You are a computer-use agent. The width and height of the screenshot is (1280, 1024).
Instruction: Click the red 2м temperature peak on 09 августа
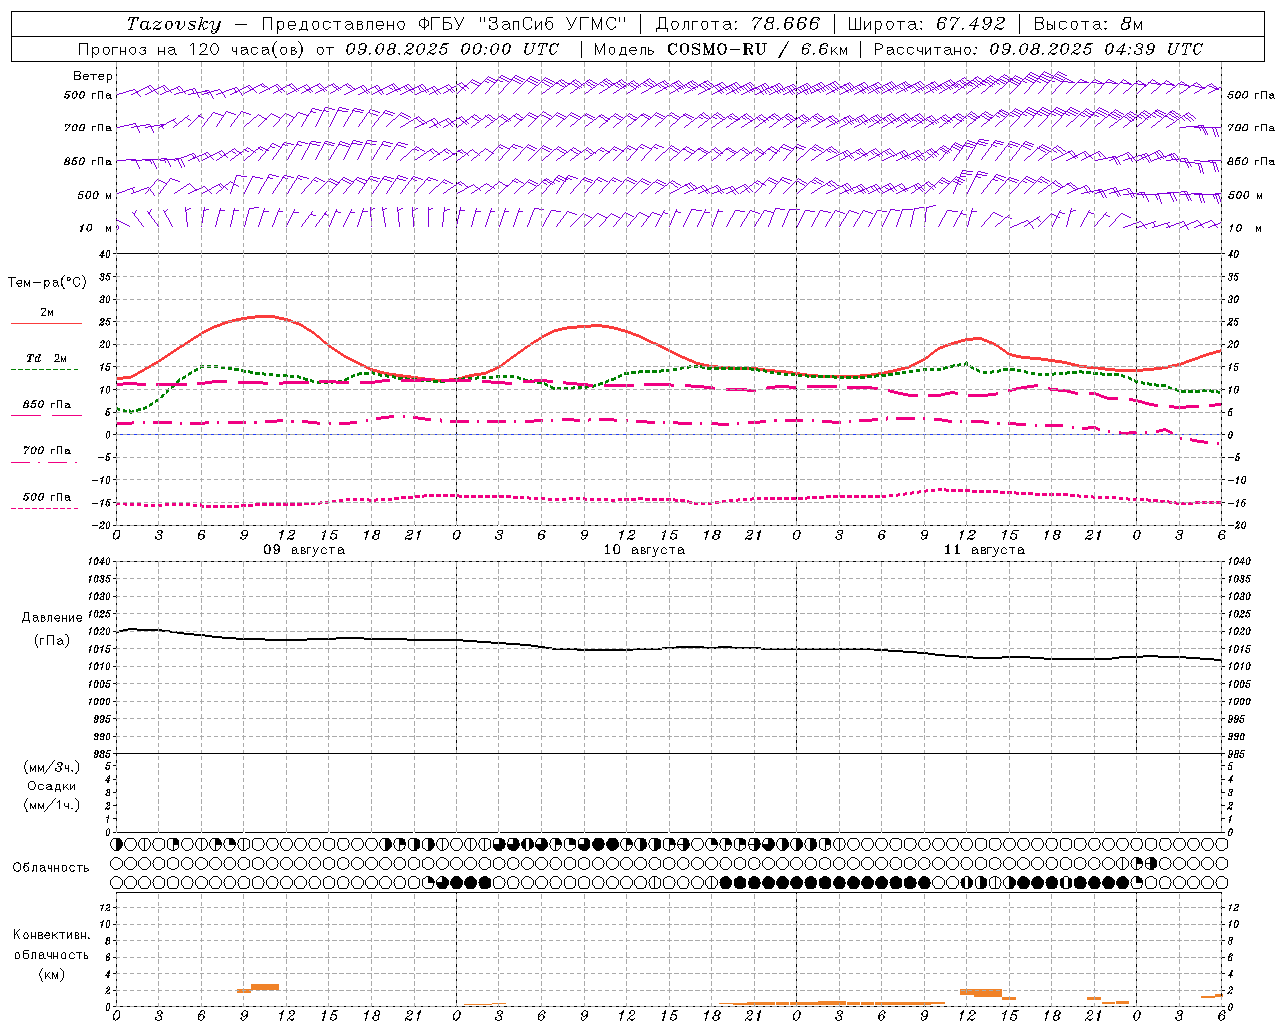[263, 316]
